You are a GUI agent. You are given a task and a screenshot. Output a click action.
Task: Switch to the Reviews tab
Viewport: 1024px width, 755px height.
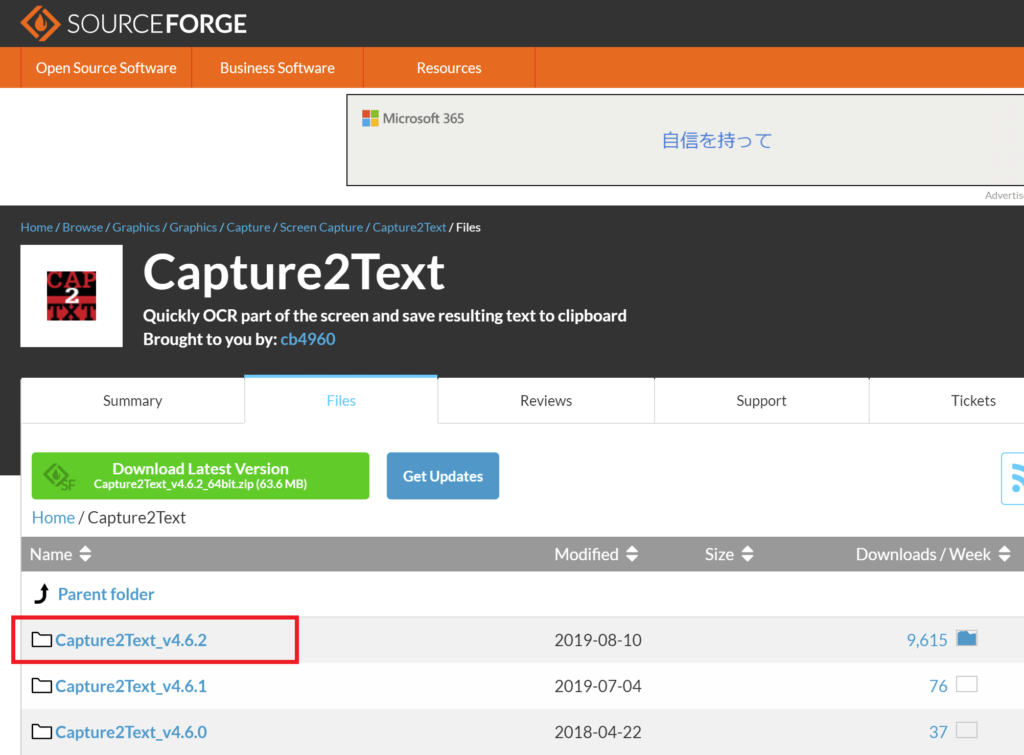click(546, 400)
